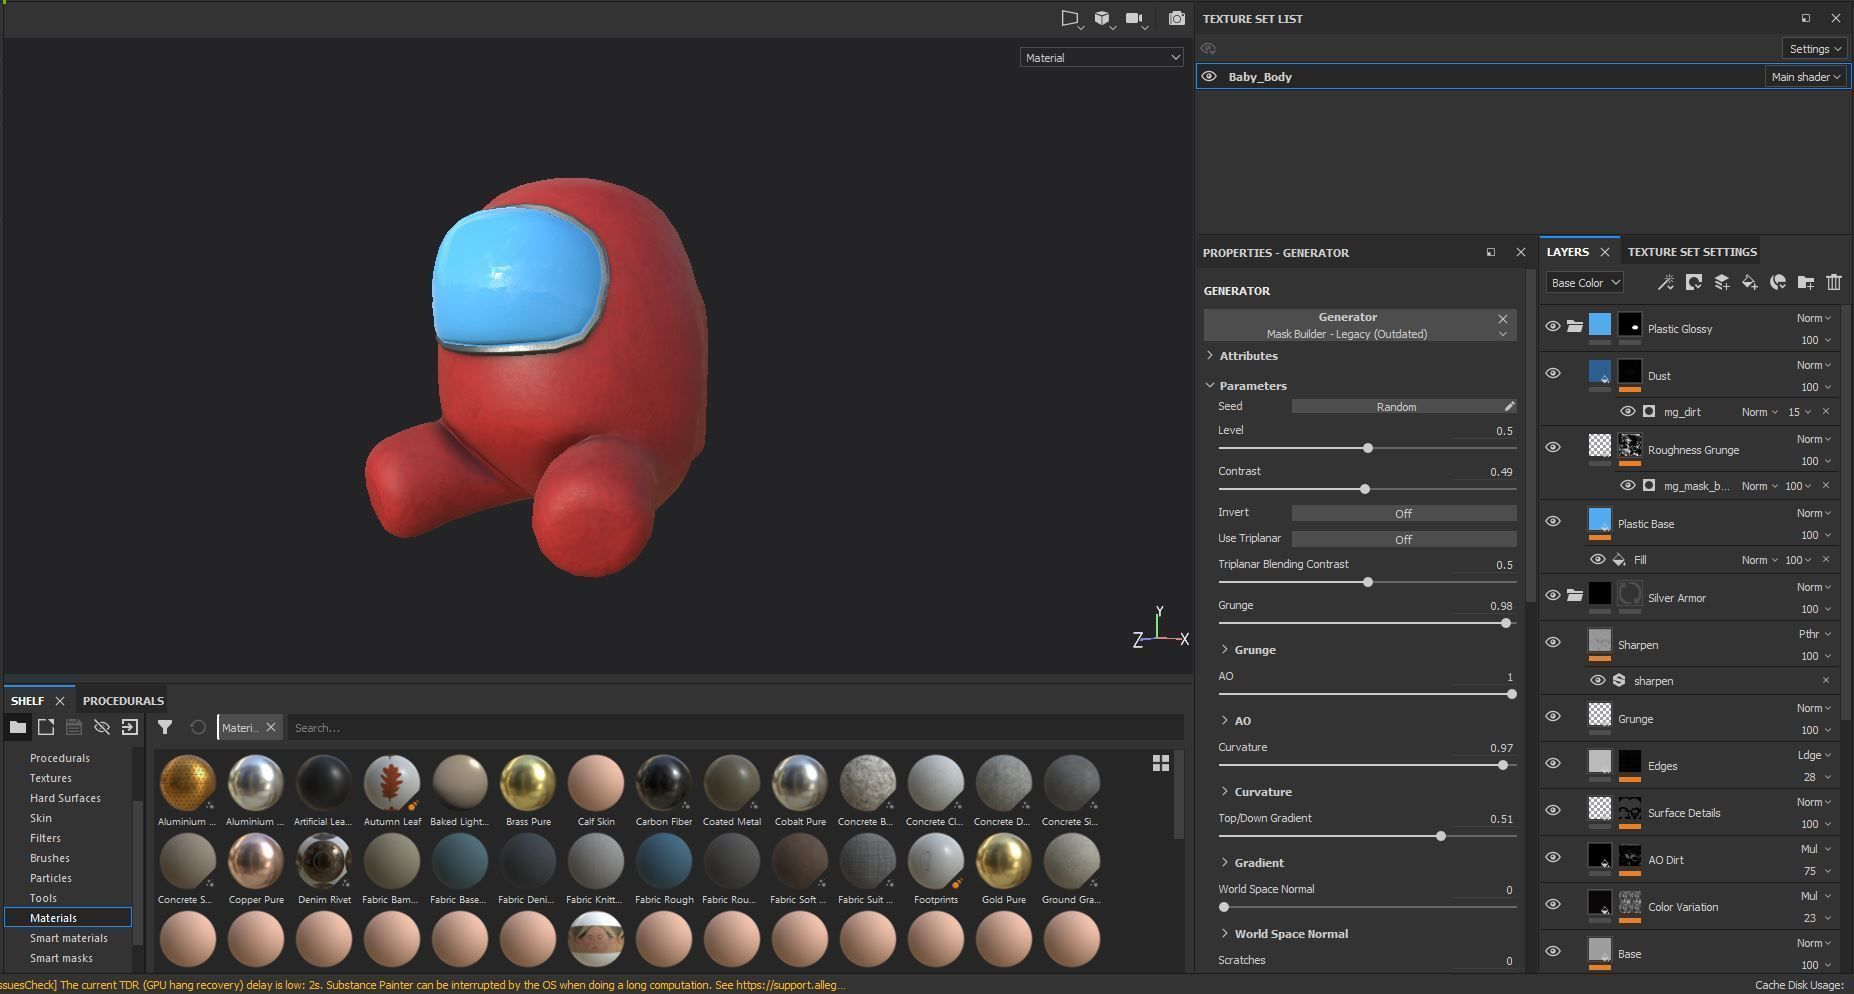
Task: Open the shelf filter funnel
Action: [165, 727]
